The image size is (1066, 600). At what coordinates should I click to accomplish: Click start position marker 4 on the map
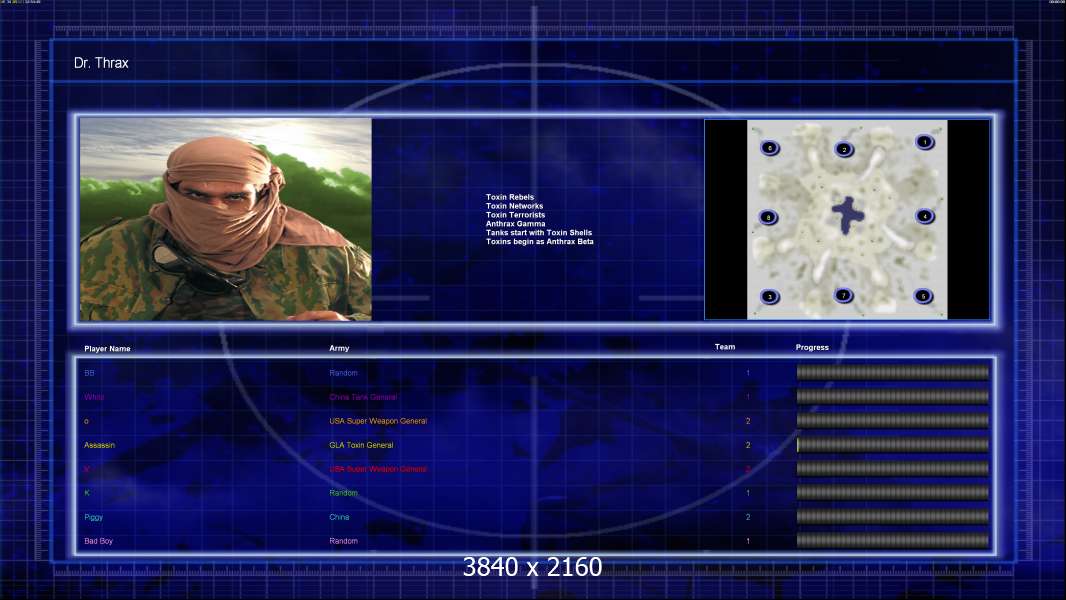click(924, 217)
